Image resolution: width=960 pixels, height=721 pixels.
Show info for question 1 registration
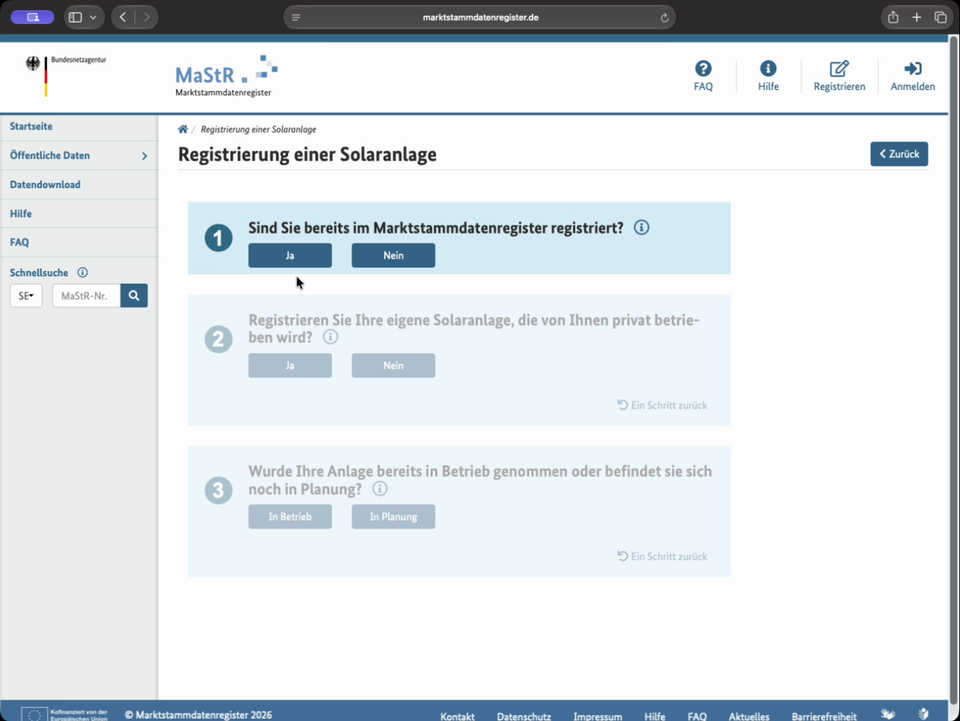coord(641,228)
